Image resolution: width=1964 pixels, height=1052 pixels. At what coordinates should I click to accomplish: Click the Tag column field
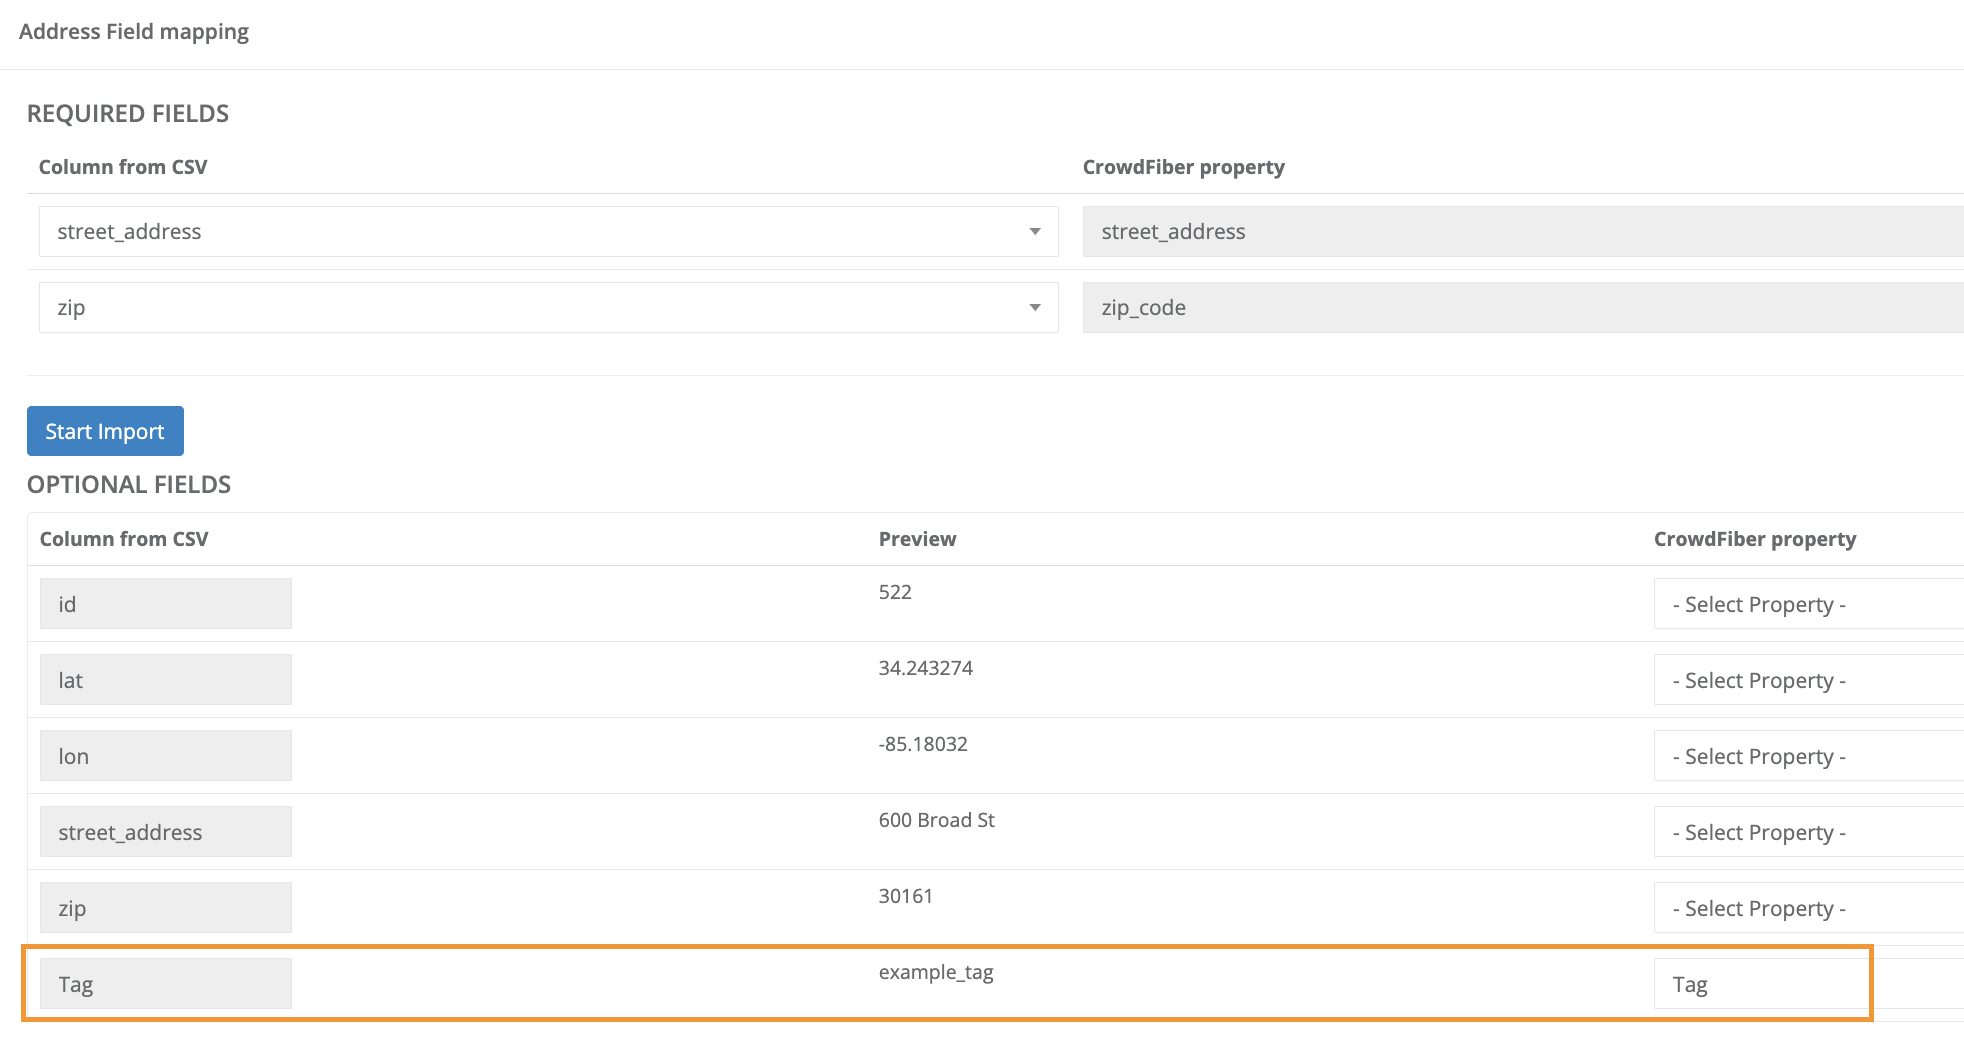click(x=166, y=984)
